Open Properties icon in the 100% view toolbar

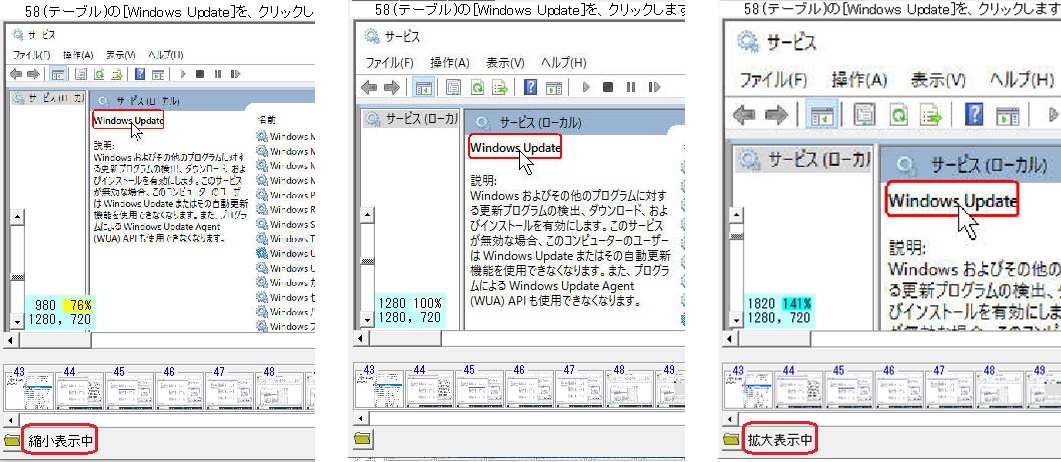coord(453,87)
